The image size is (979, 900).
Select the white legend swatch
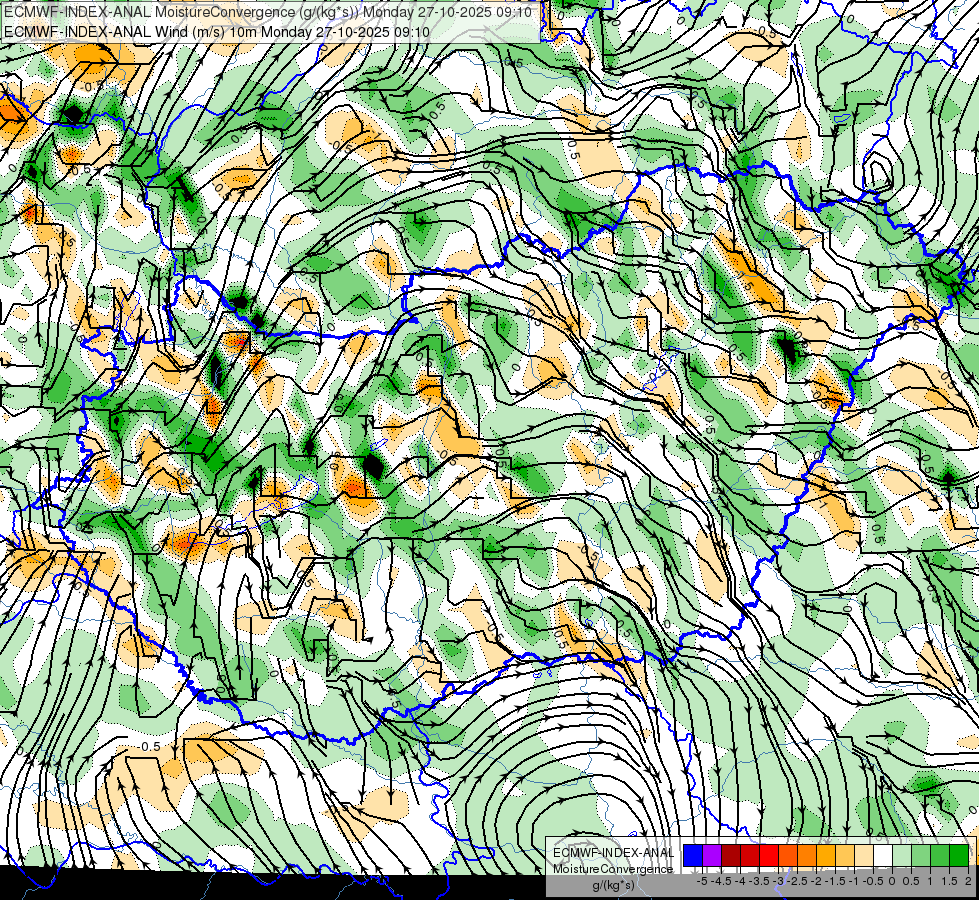coord(883,855)
